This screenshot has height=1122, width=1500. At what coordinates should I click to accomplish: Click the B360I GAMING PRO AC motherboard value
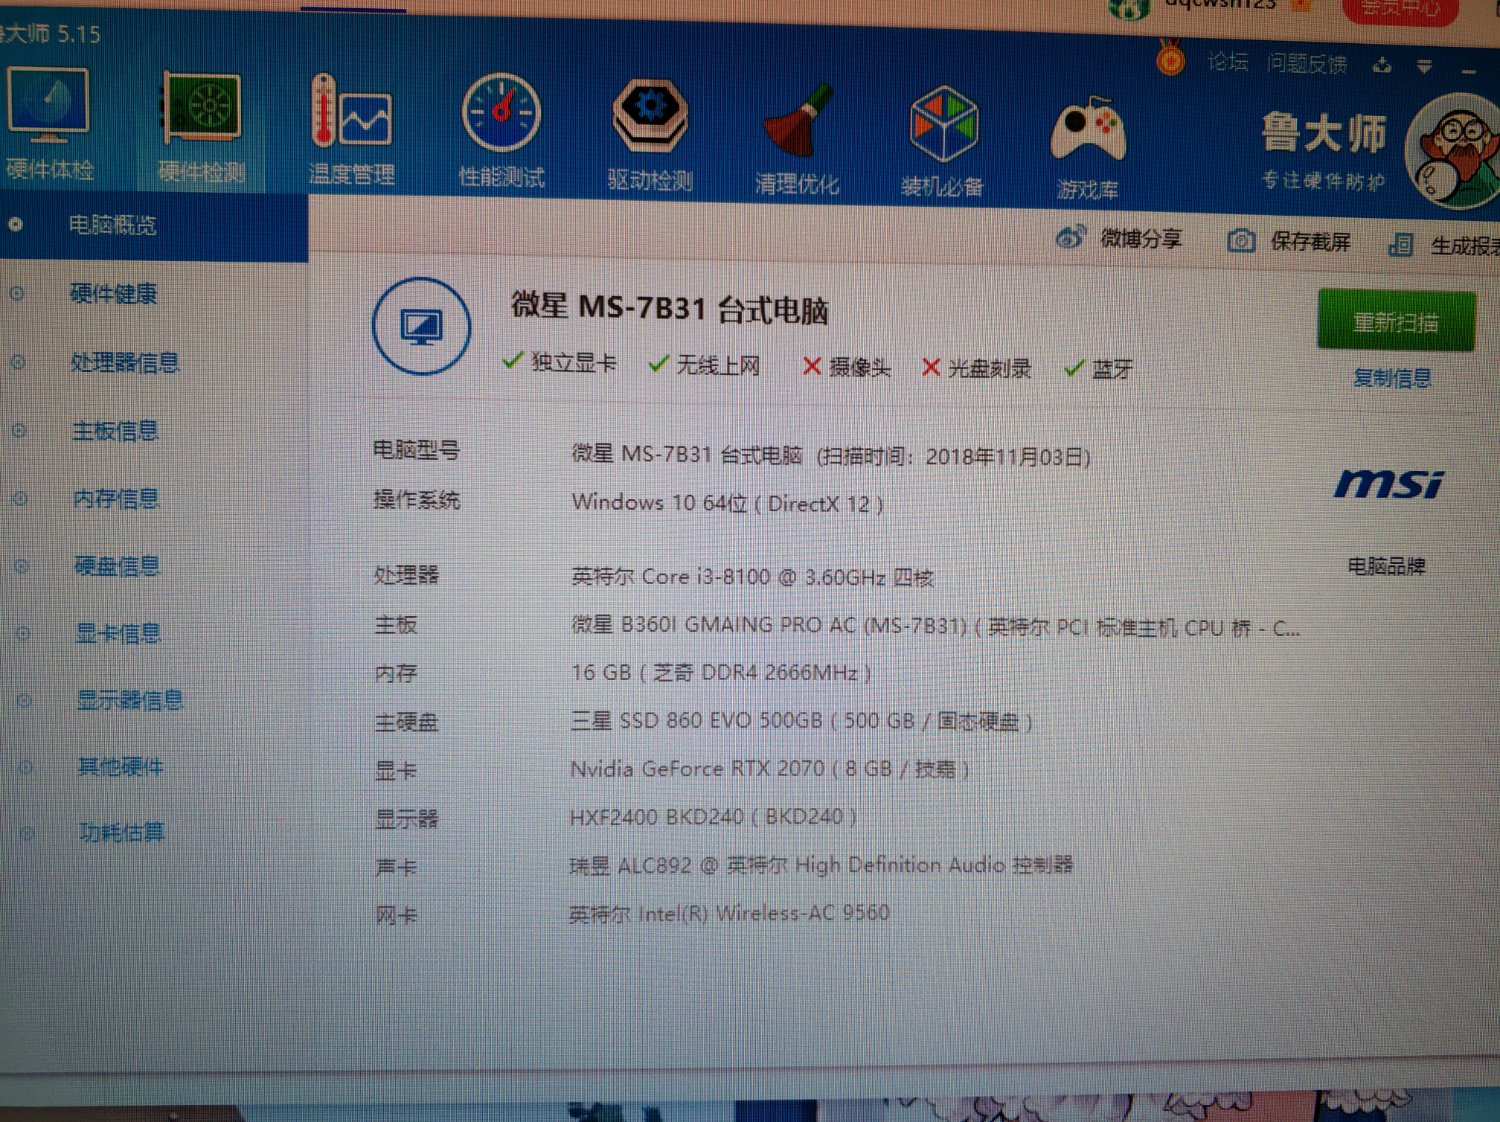tap(935, 627)
